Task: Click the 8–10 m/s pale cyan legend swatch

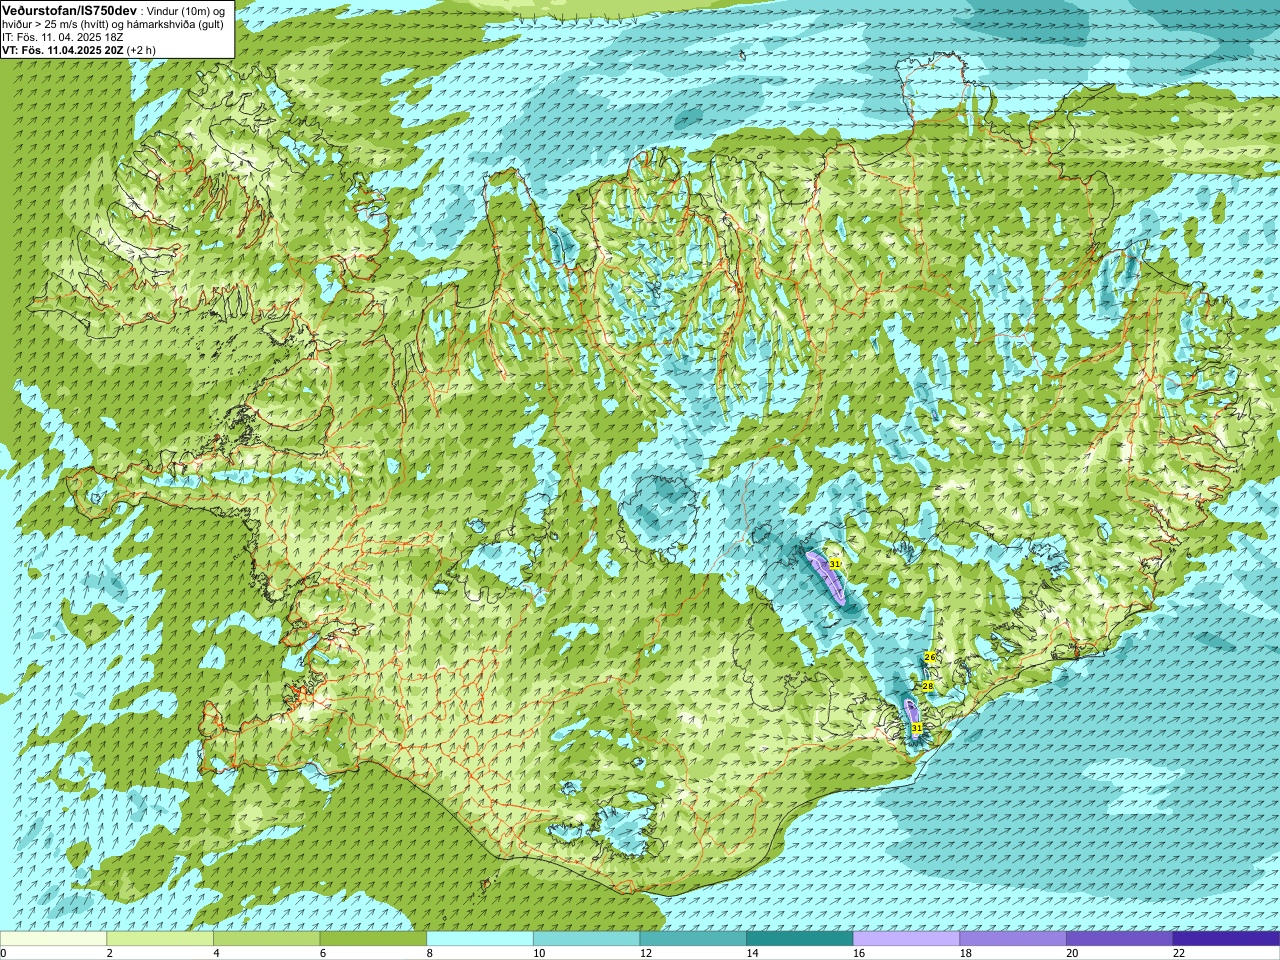Action: [x=480, y=939]
